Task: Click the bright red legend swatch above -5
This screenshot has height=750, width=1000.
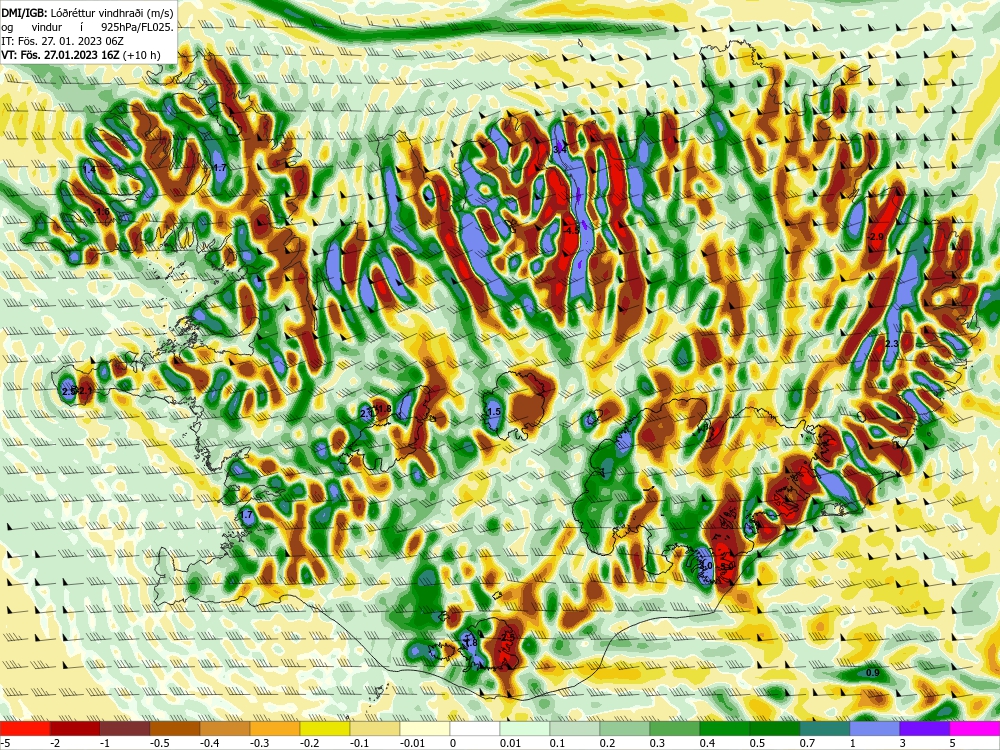Action: tap(25, 728)
